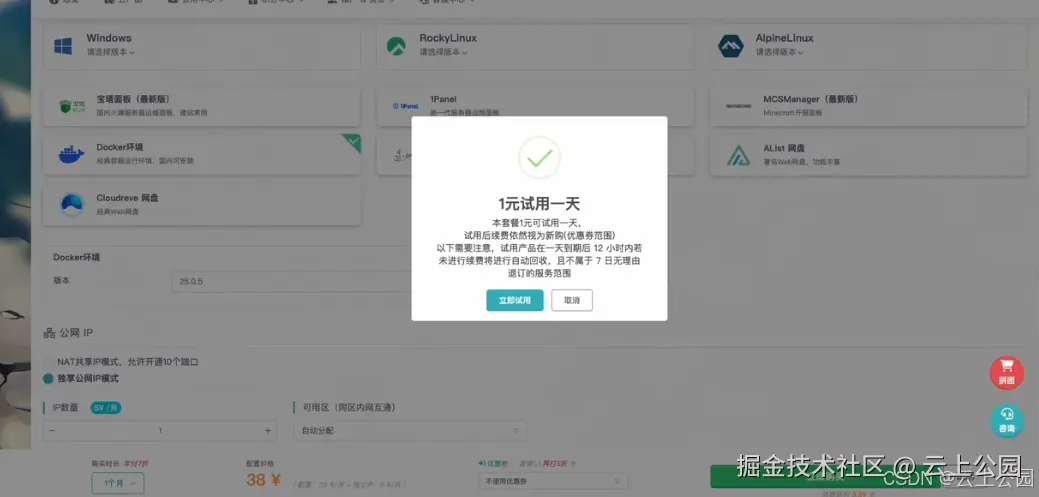This screenshot has width=1039, height=497.
Task: Click the 1Panel logo icon
Action: (406, 105)
